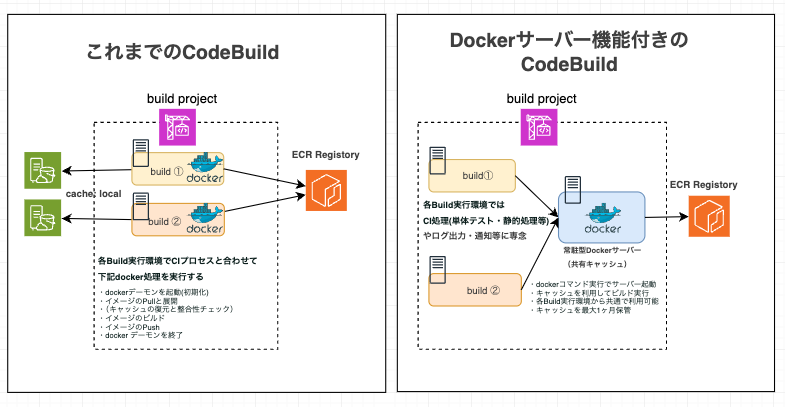This screenshot has width=785, height=407.
Task: Select the docker whale logo inside the orange build ② box
Action: [205, 219]
